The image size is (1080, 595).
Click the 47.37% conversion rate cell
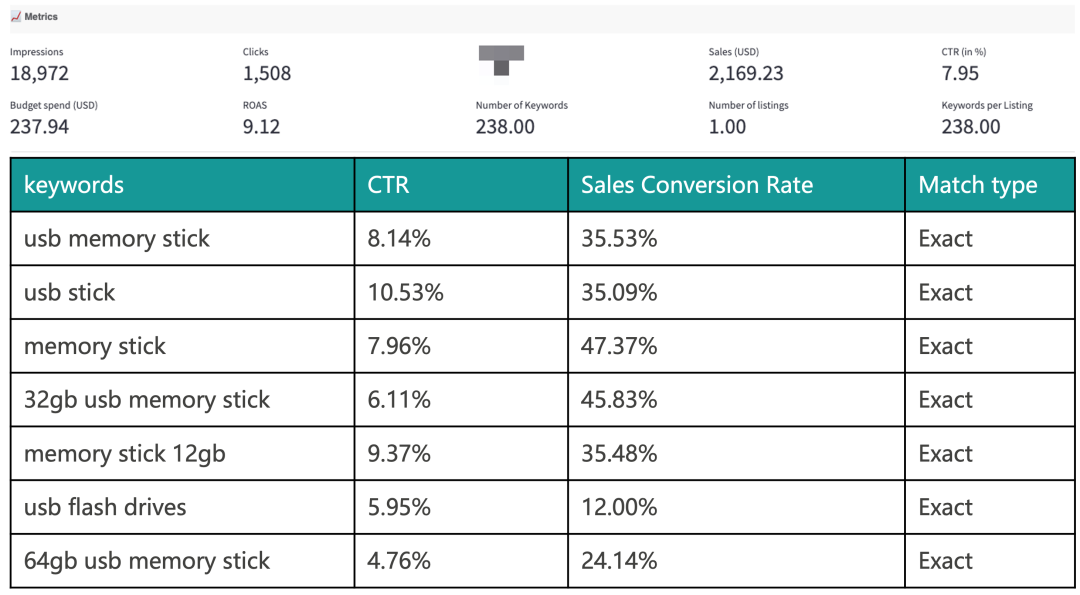click(619, 346)
